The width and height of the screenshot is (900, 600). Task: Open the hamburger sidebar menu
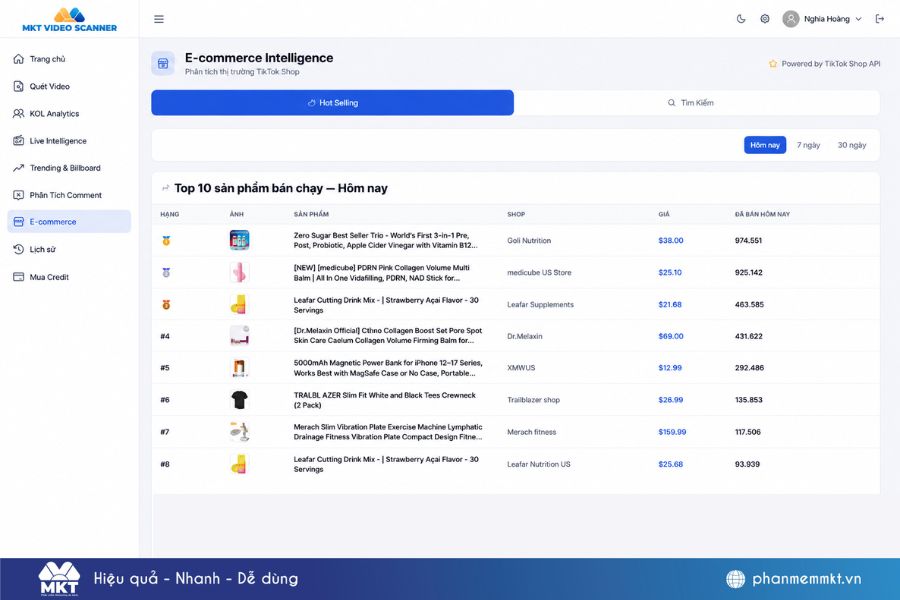point(159,19)
